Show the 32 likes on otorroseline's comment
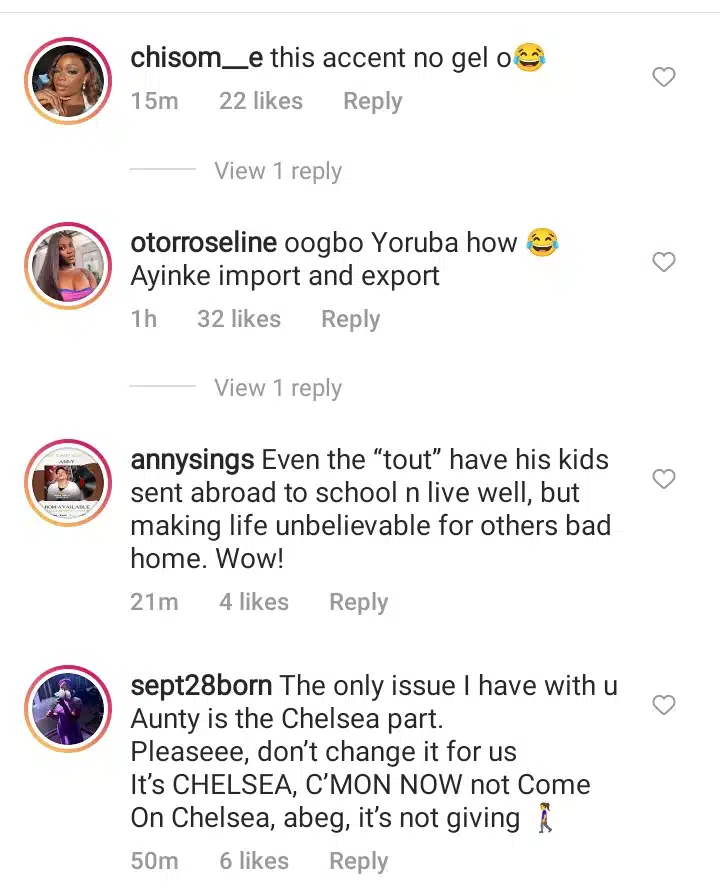Screen dimensions: 720x888 (x=238, y=319)
